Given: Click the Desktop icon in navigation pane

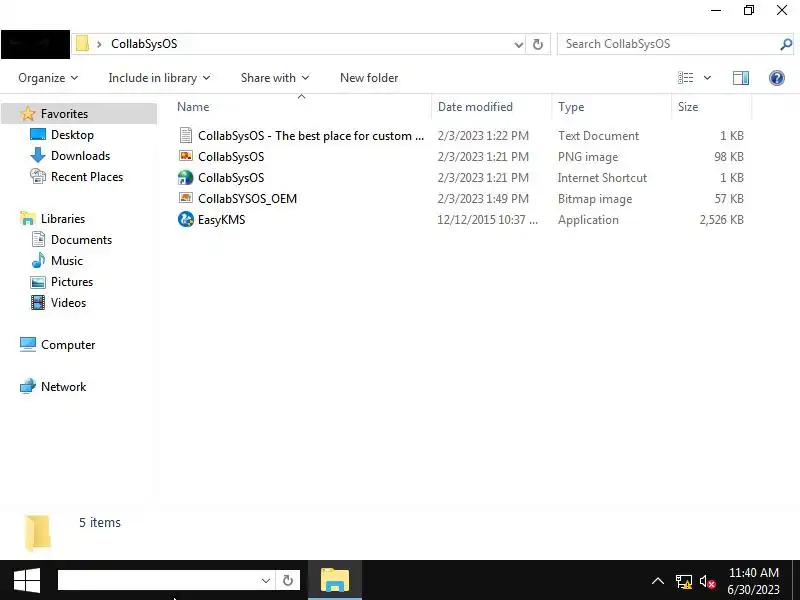Looking at the screenshot, I should [38, 134].
